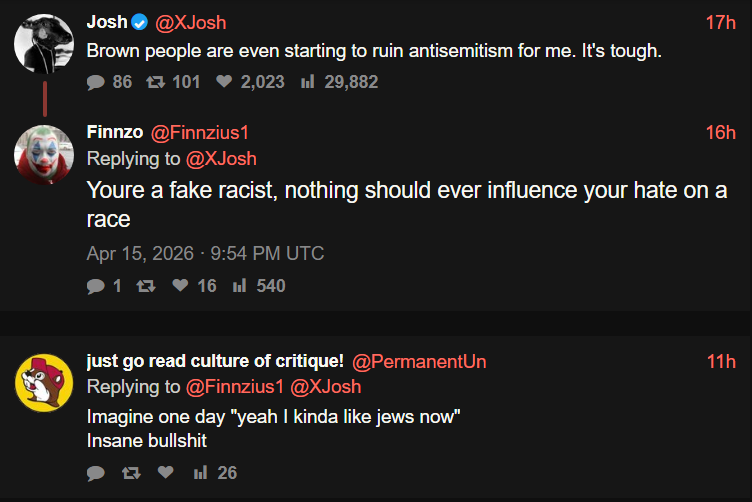The height and width of the screenshot is (502, 752).
Task: Click the reply icon on PermanentUn's post
Action: (96, 472)
